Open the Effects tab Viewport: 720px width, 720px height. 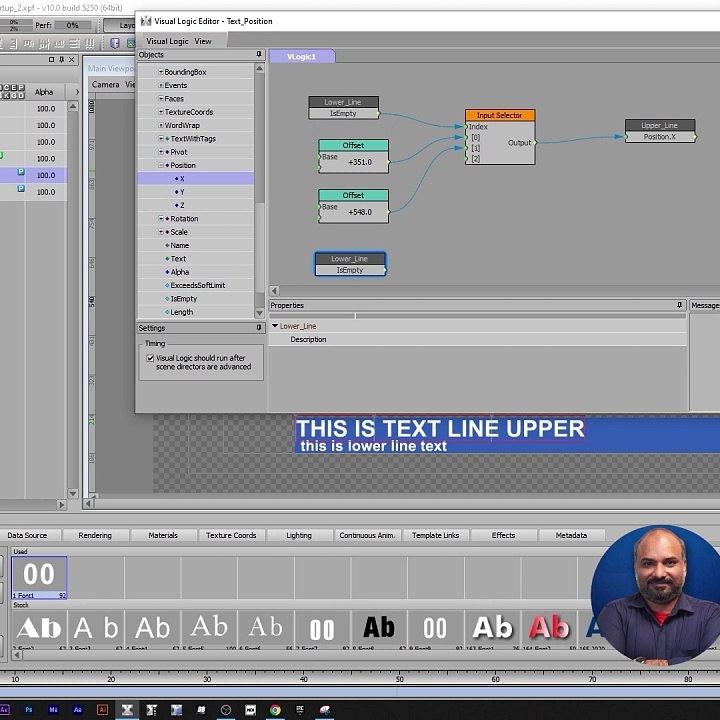[503, 535]
